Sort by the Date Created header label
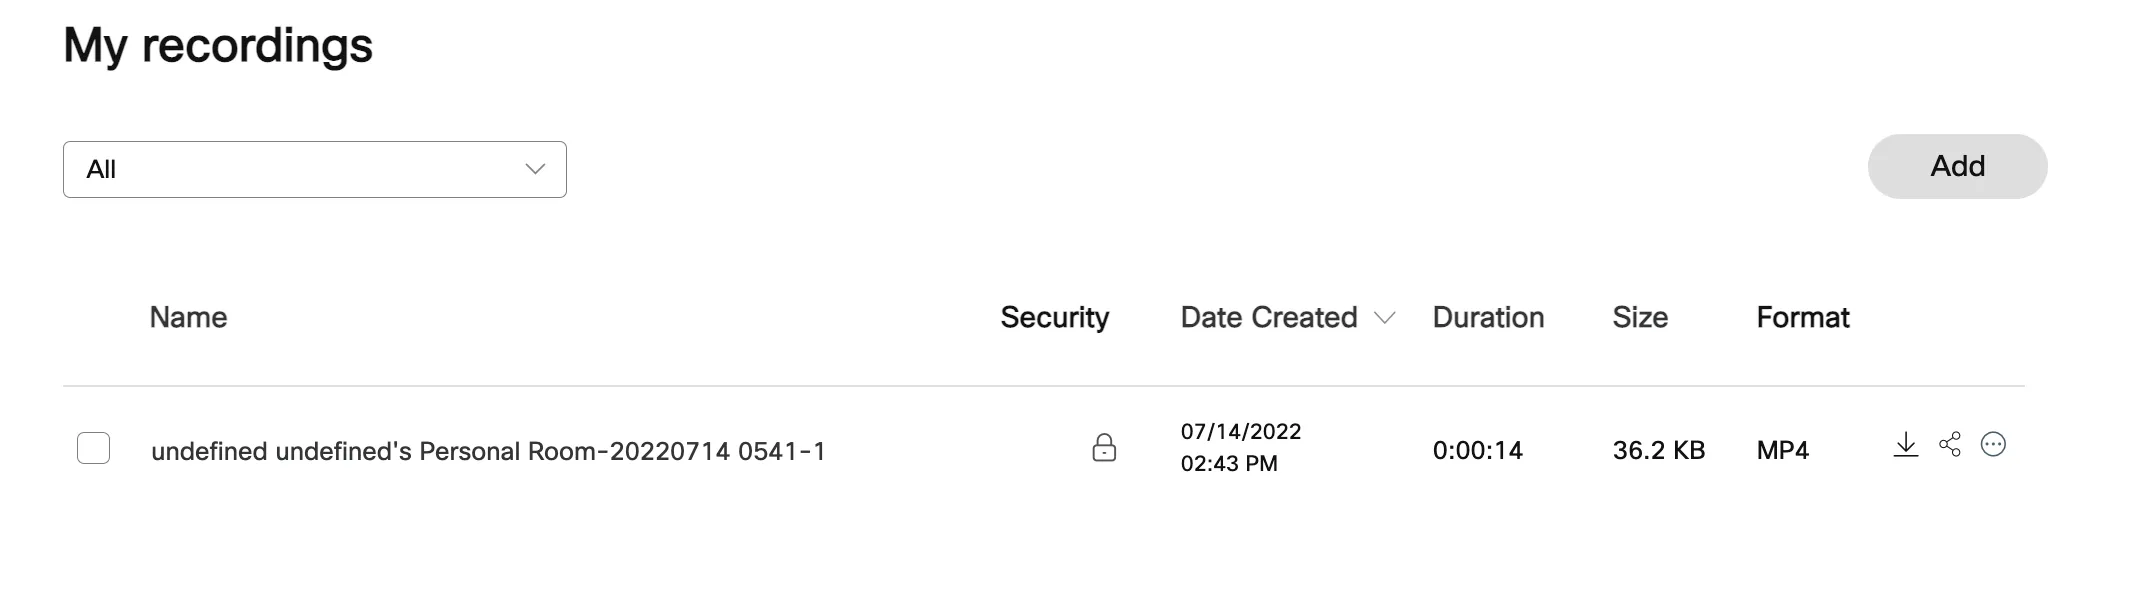 1268,318
